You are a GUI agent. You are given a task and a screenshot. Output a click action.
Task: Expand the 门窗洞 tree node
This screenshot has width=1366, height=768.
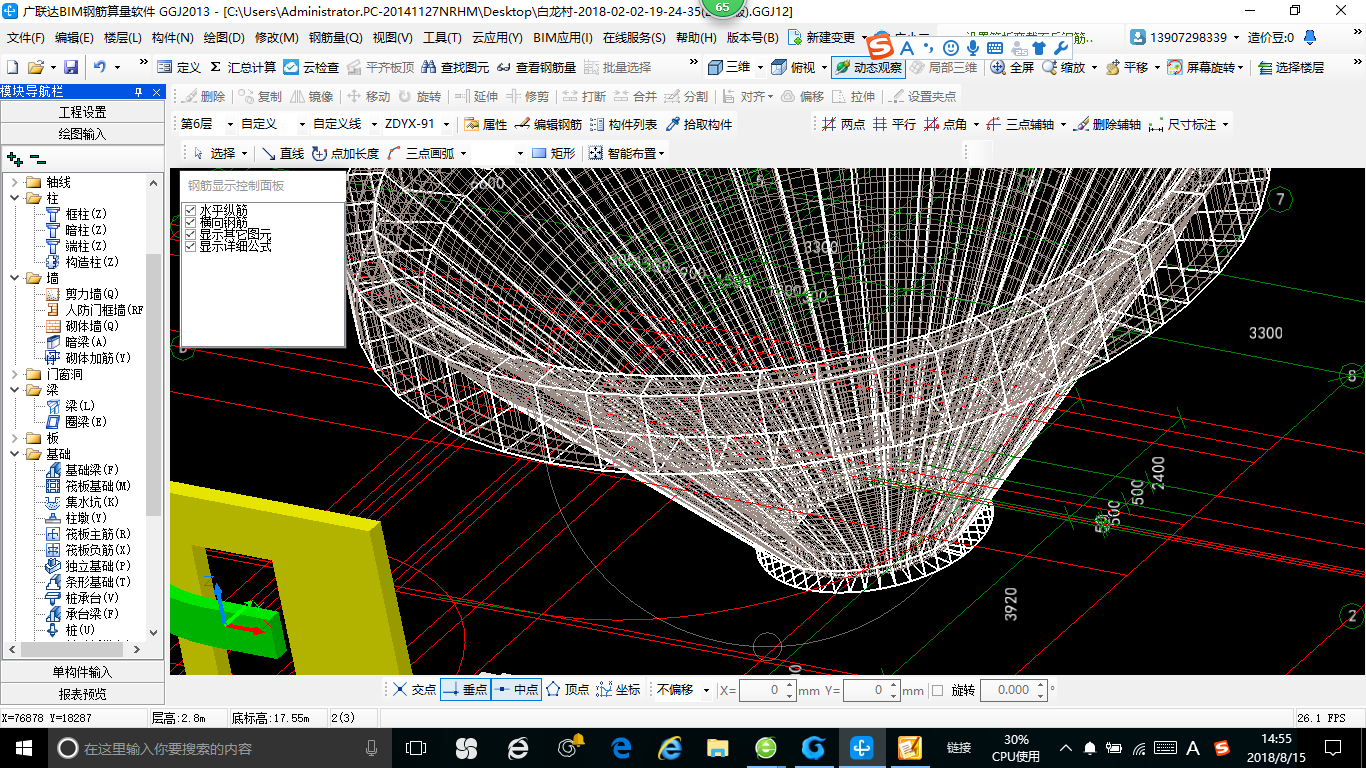pos(15,374)
